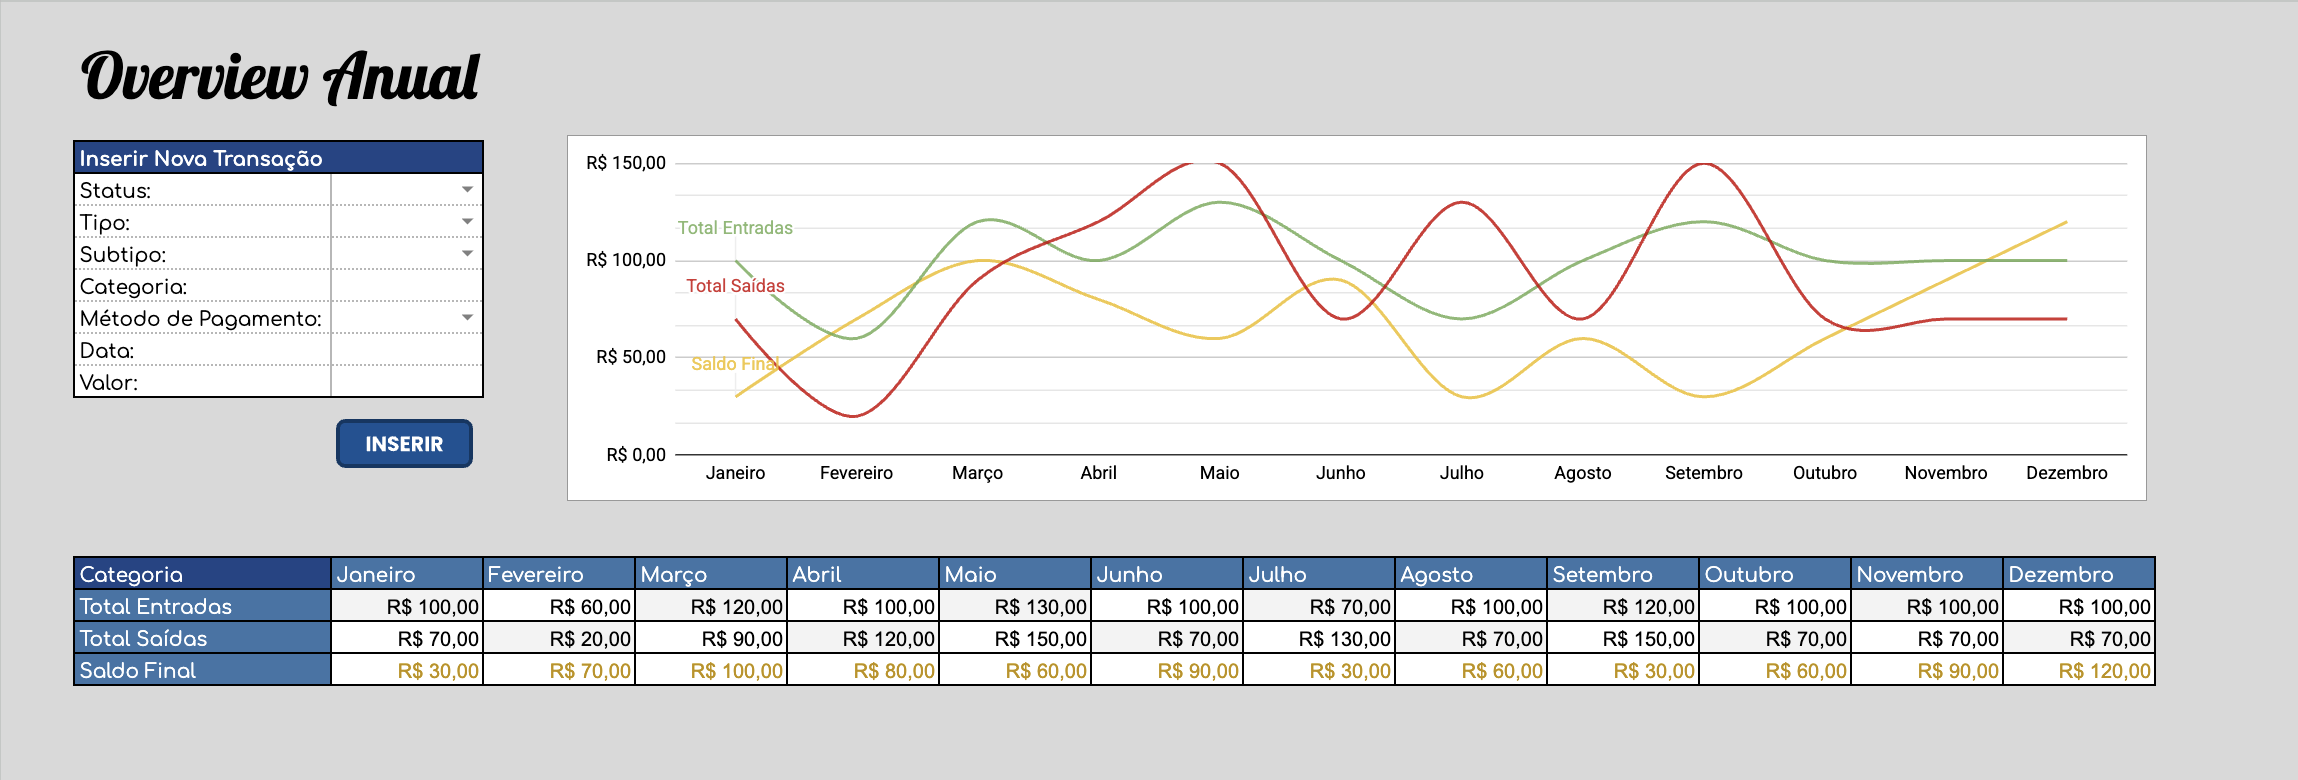Click the Saldo Final row header
Screen dimensions: 2298x780
click(x=202, y=670)
